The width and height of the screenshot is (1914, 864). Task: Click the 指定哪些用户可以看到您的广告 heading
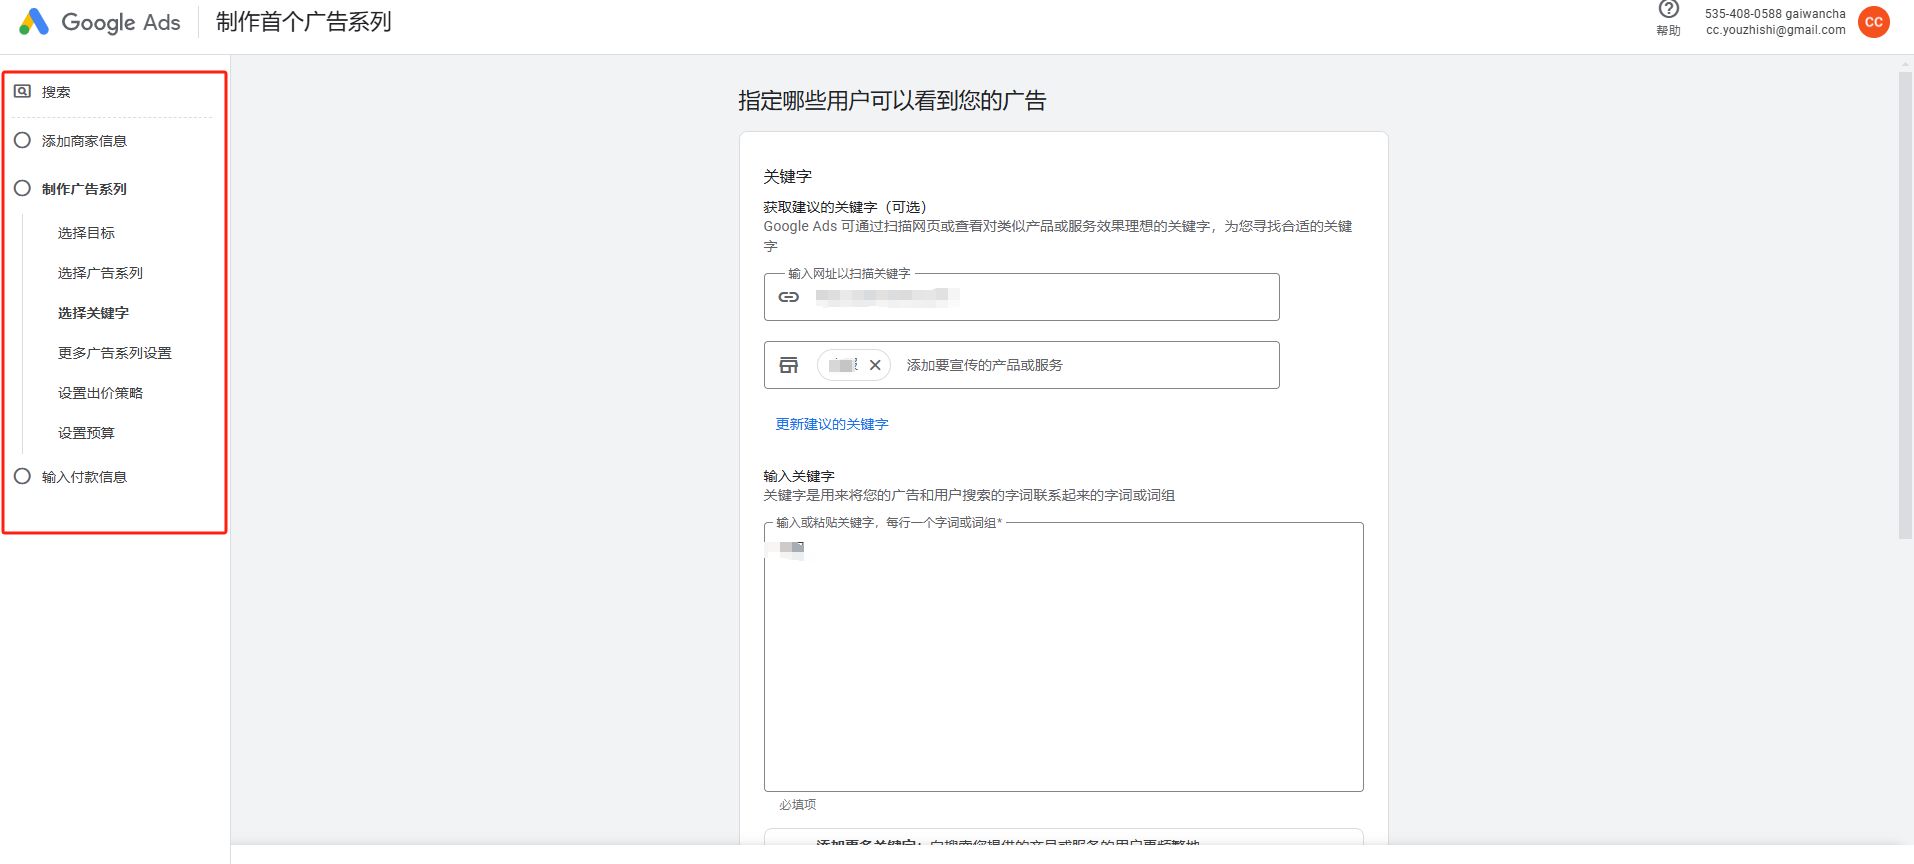pyautogui.click(x=892, y=101)
